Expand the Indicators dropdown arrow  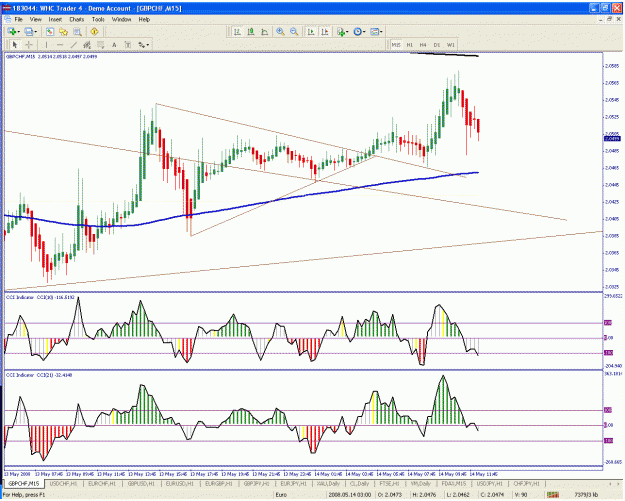[347, 31]
